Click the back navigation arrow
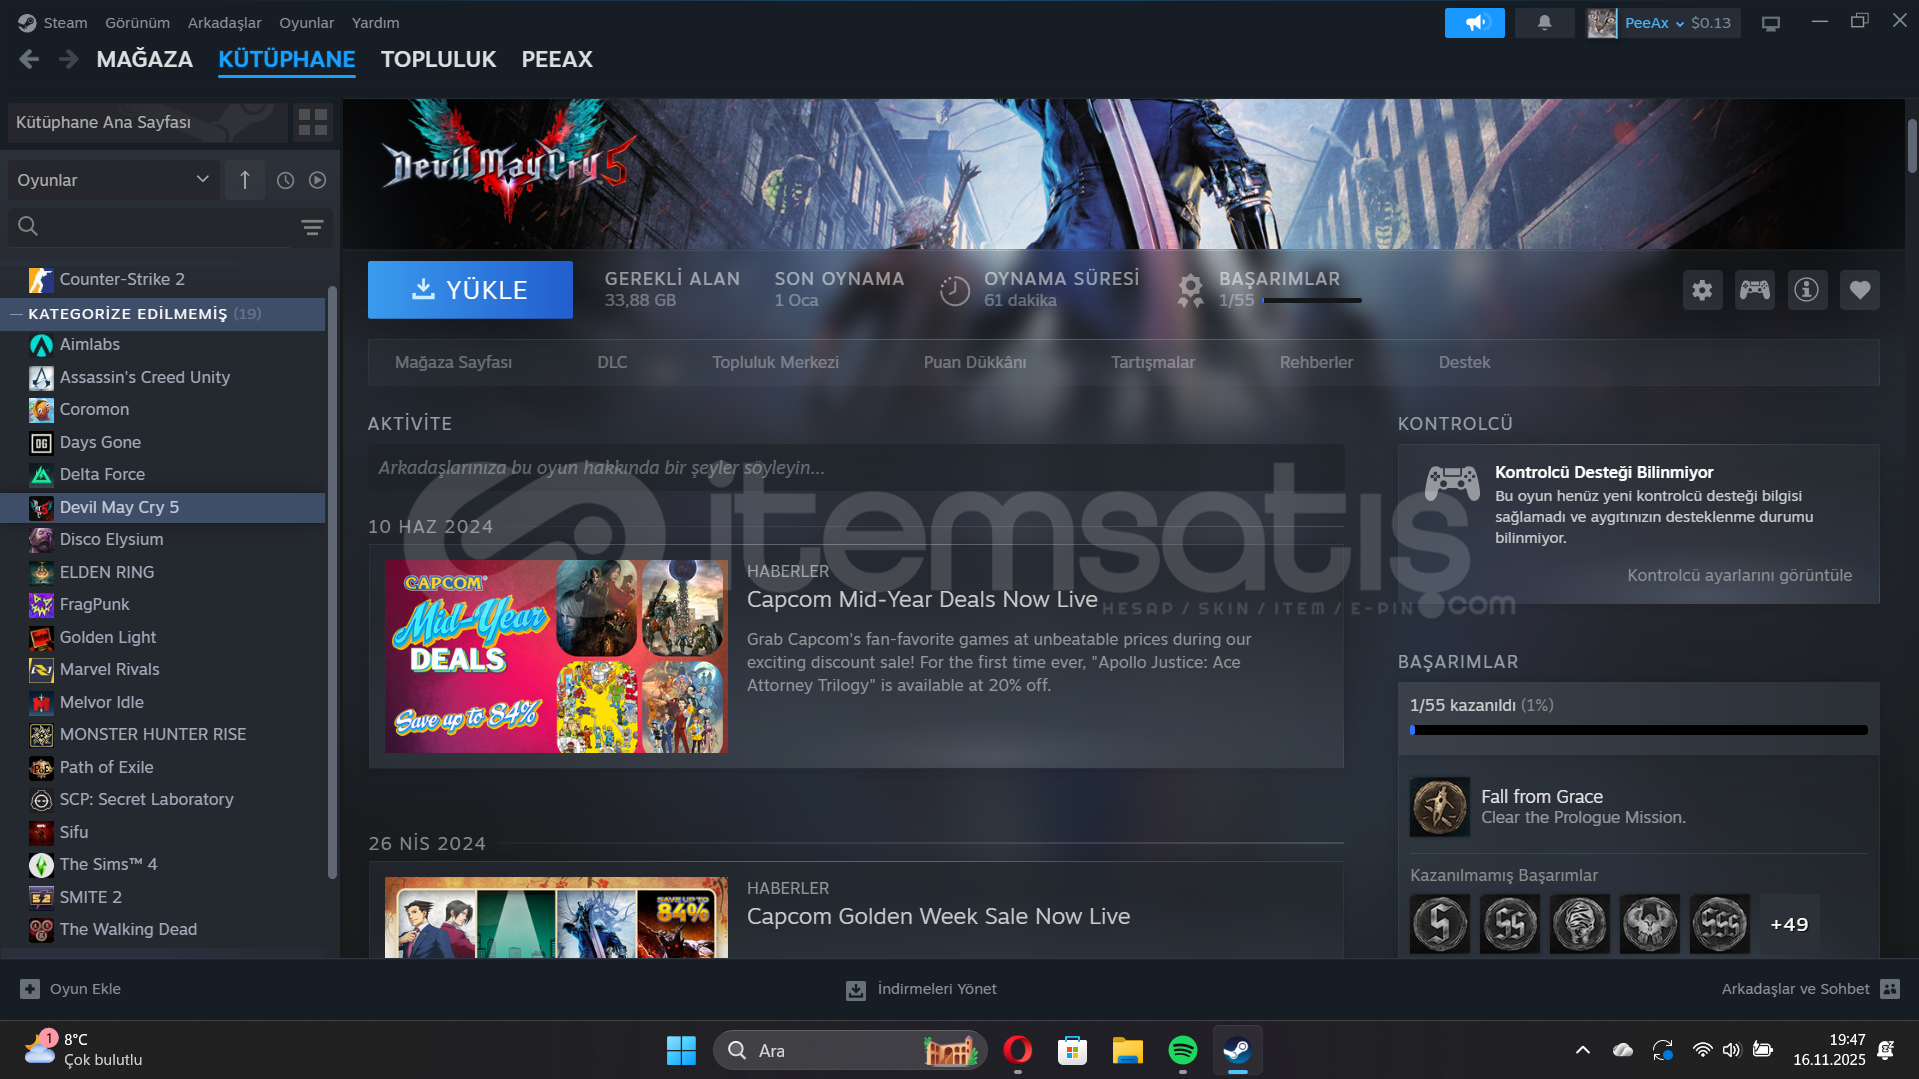Screen dimensions: 1919x1079 (x=29, y=60)
